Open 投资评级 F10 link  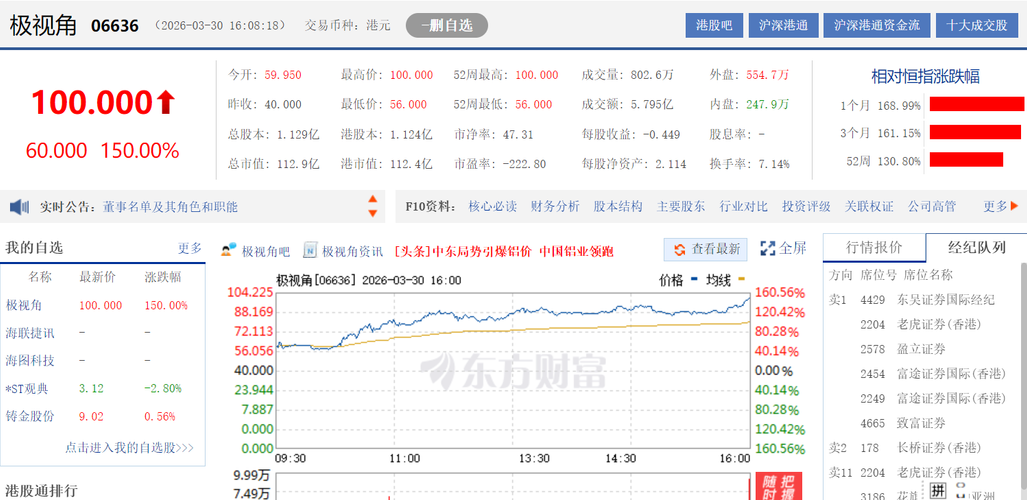[x=806, y=207]
